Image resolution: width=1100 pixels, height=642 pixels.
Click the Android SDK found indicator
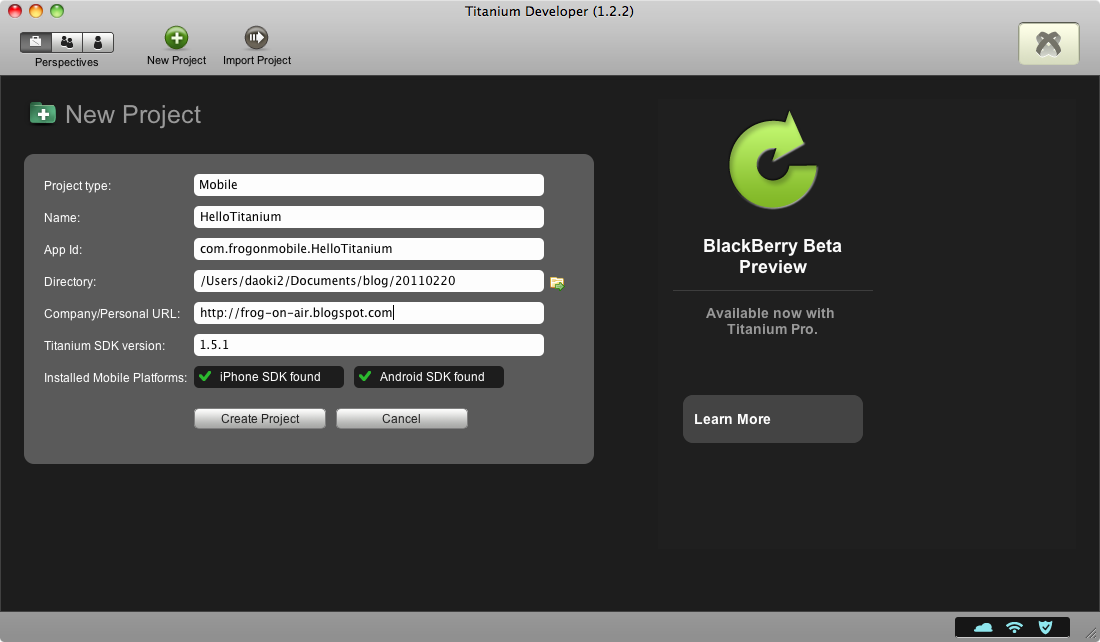tap(429, 377)
